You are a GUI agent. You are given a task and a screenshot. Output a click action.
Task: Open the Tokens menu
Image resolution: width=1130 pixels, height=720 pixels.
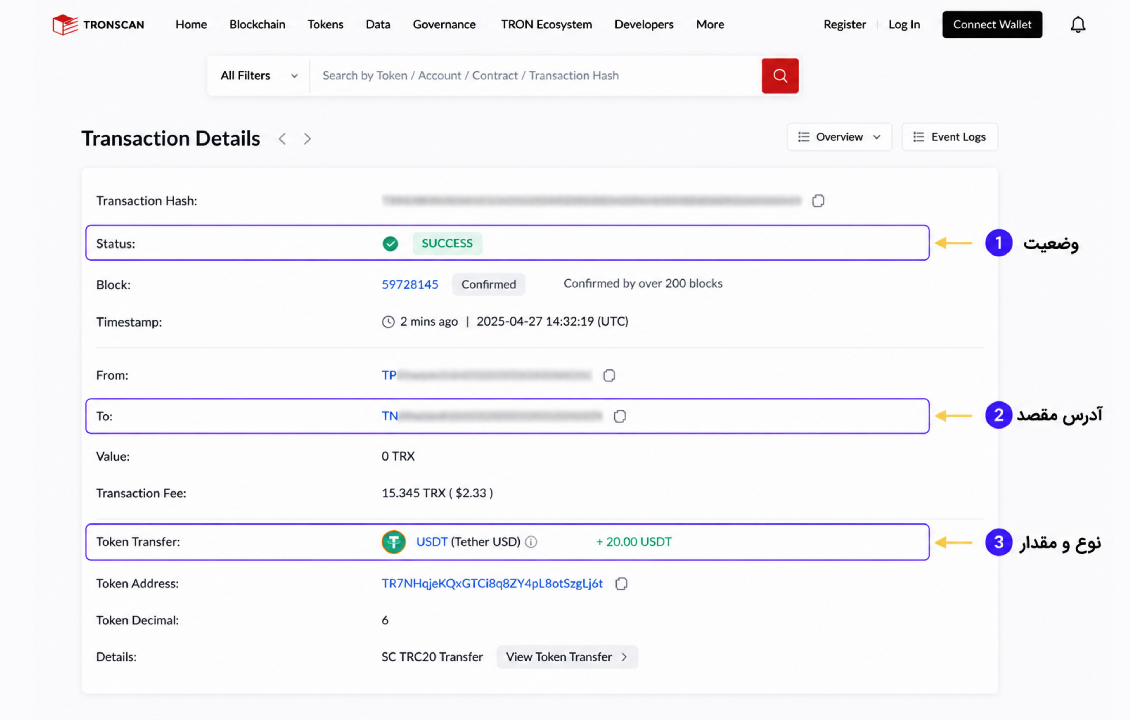(326, 25)
